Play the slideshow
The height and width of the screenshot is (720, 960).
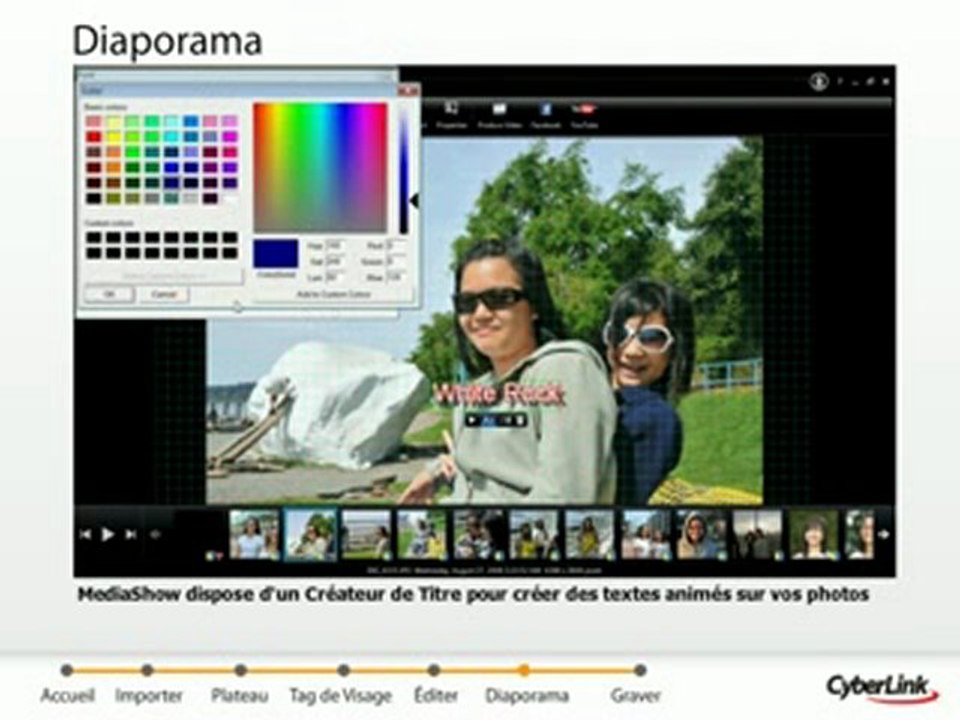pyautogui.click(x=108, y=534)
